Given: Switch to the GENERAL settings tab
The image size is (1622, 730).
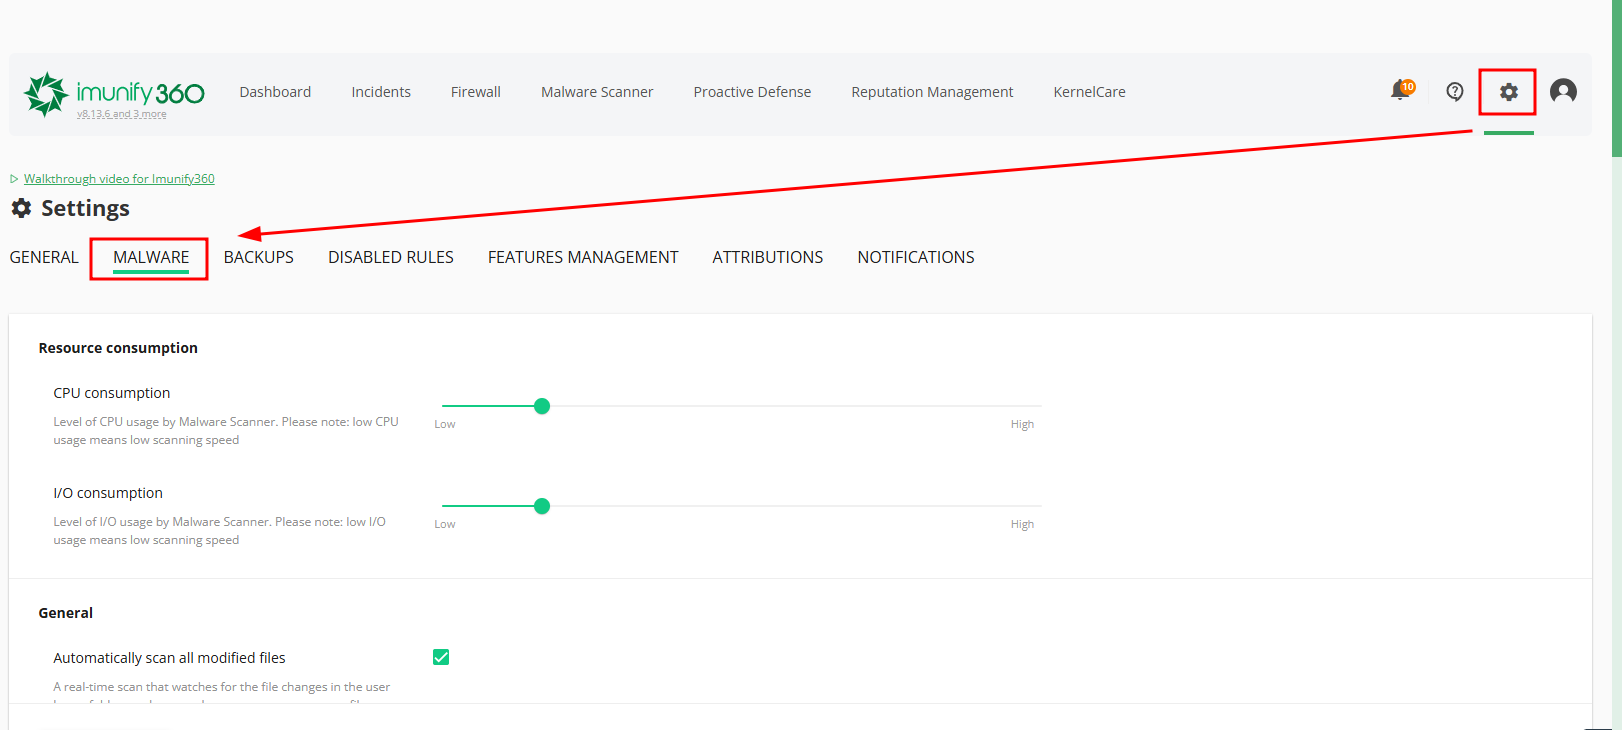Looking at the screenshot, I should (44, 257).
